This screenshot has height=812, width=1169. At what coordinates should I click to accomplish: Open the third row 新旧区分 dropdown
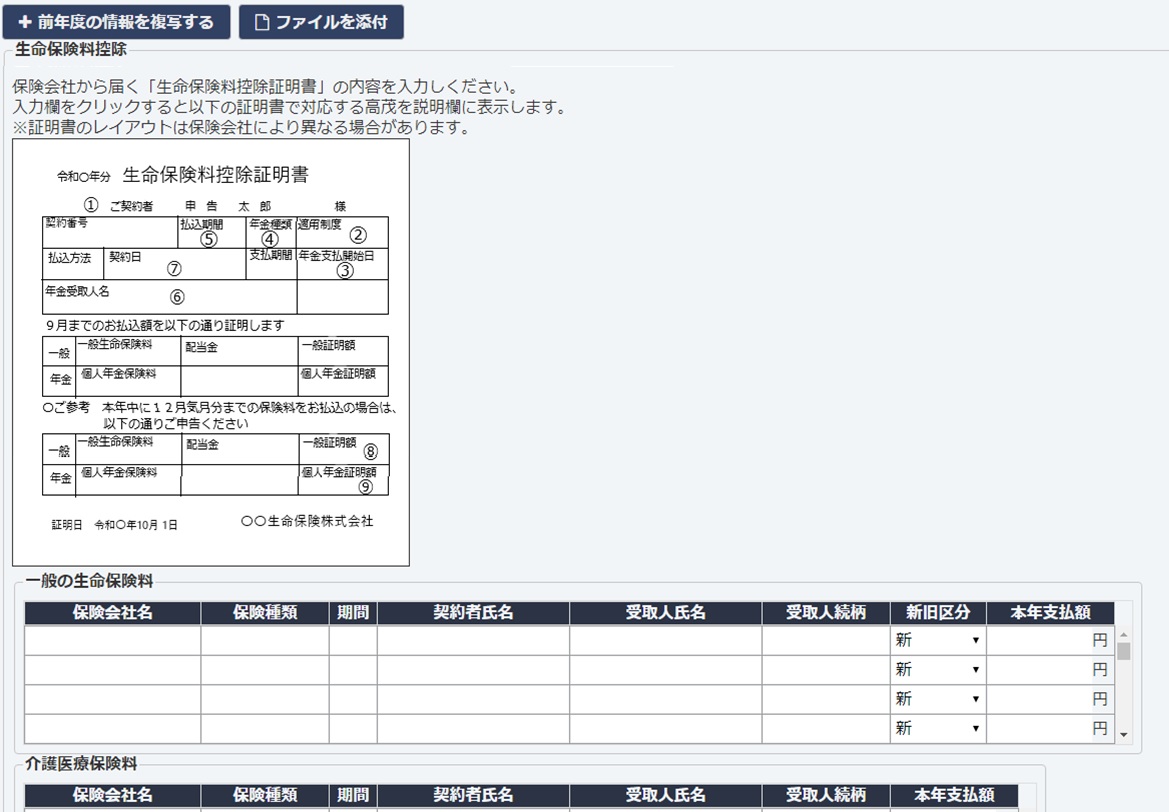click(937, 699)
